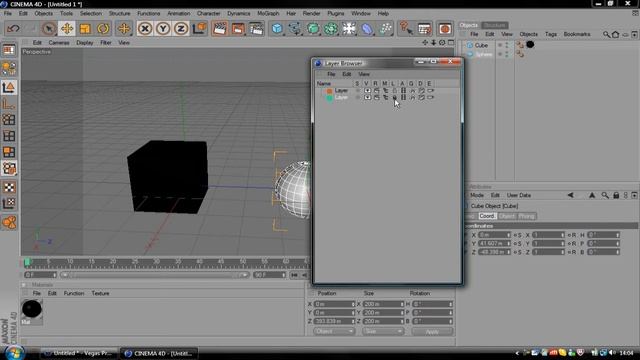Activate the Scale tool

coord(85,29)
